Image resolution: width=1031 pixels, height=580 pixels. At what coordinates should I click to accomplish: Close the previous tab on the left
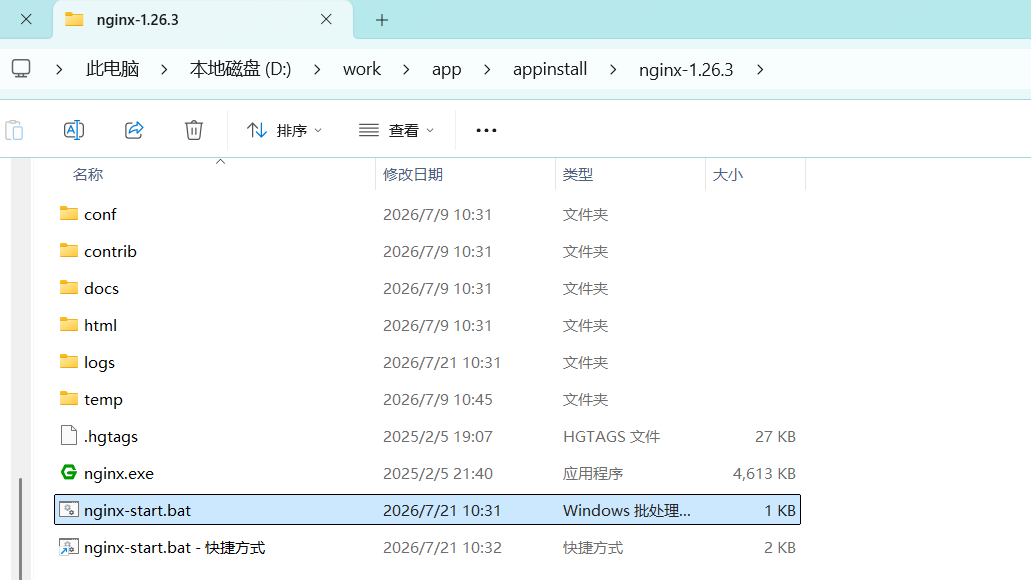(x=26, y=20)
